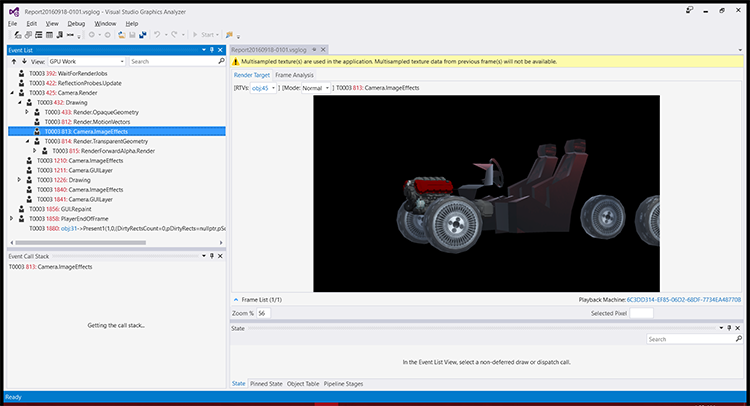Open the Mode dropdown set to Normal
This screenshot has width=750, height=406.
click(316, 88)
